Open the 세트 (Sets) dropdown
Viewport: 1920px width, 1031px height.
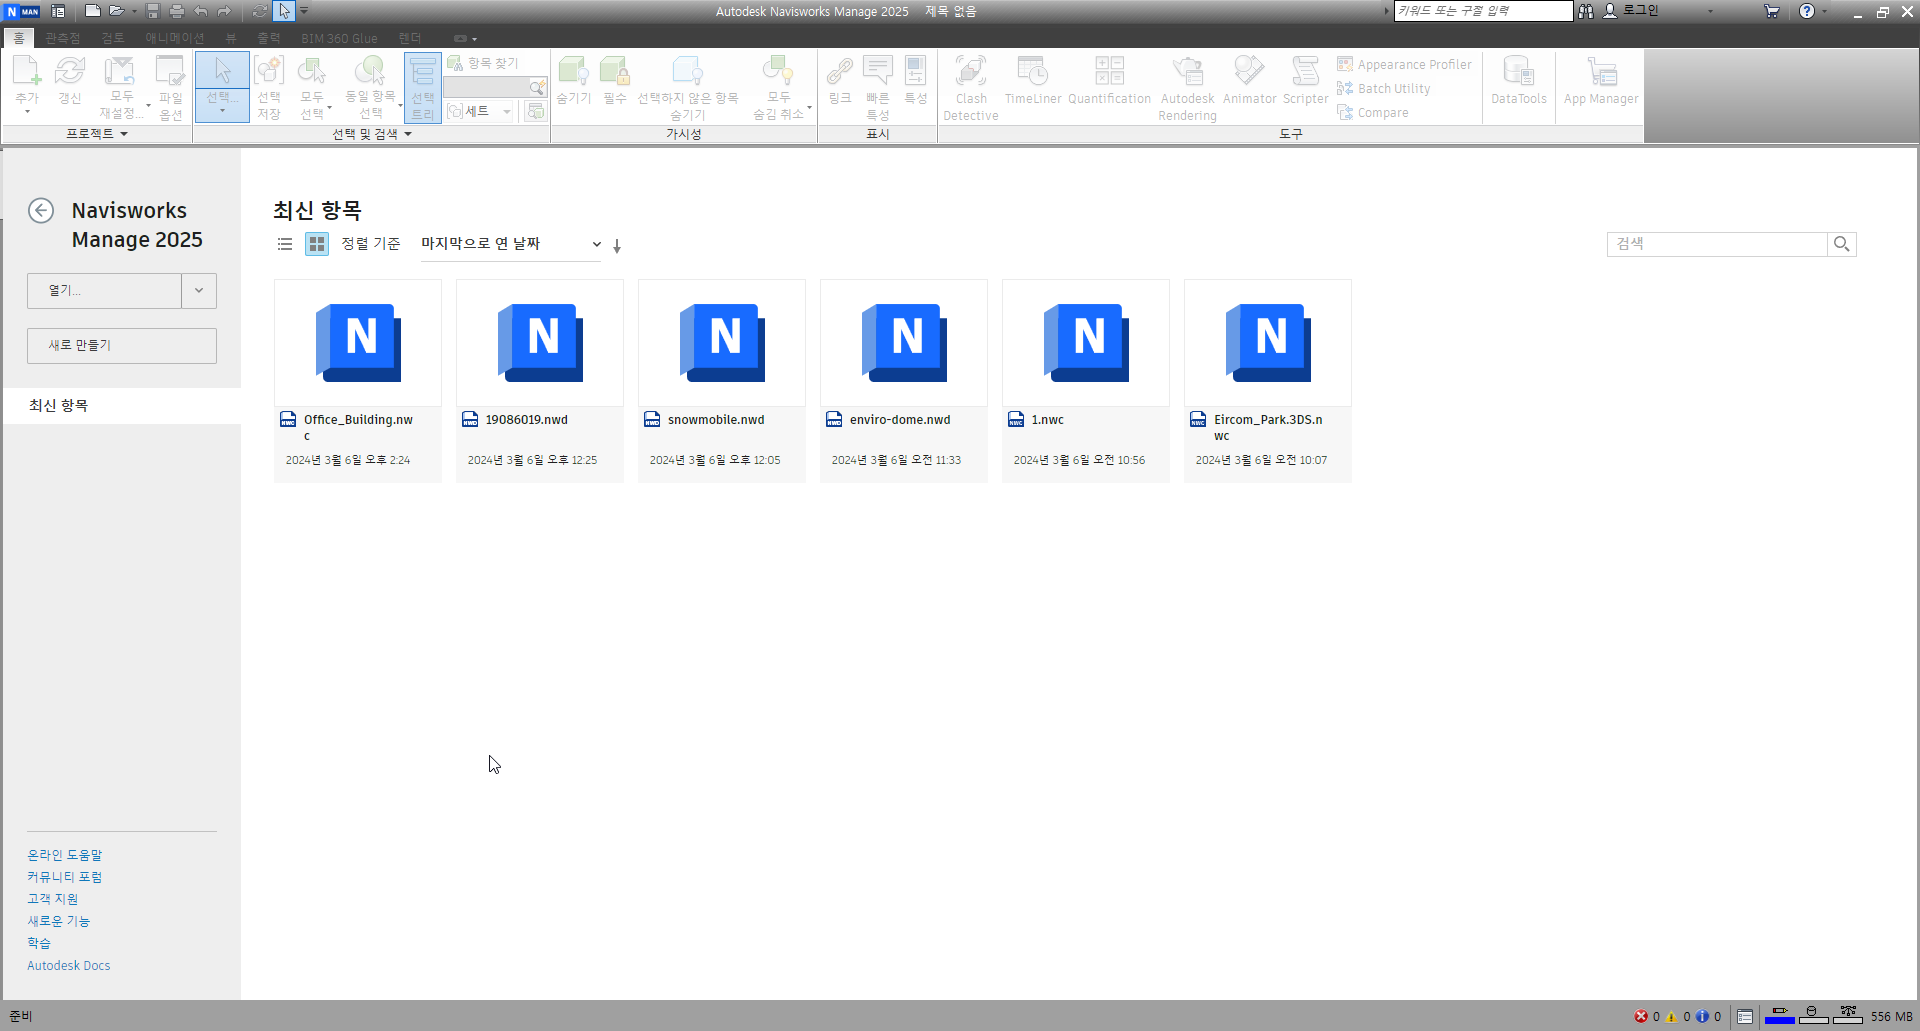(479, 111)
